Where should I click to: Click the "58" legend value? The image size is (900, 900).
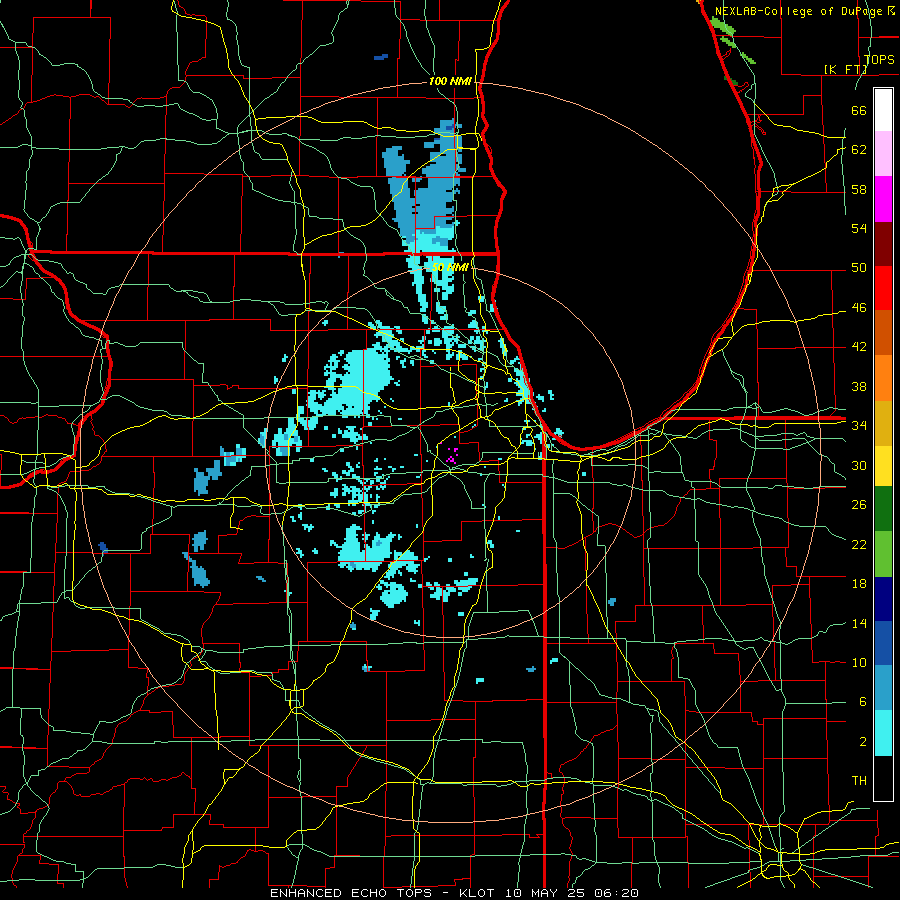coord(859,189)
